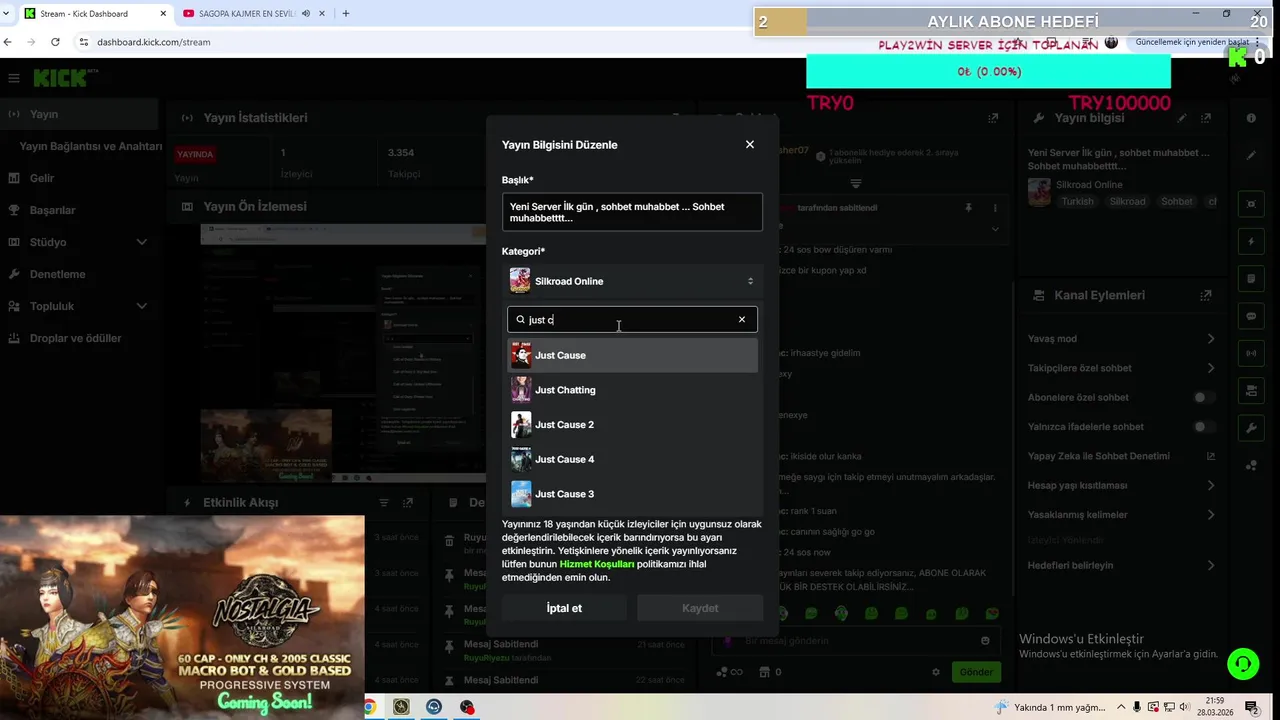Open a new browser tab

346,14
